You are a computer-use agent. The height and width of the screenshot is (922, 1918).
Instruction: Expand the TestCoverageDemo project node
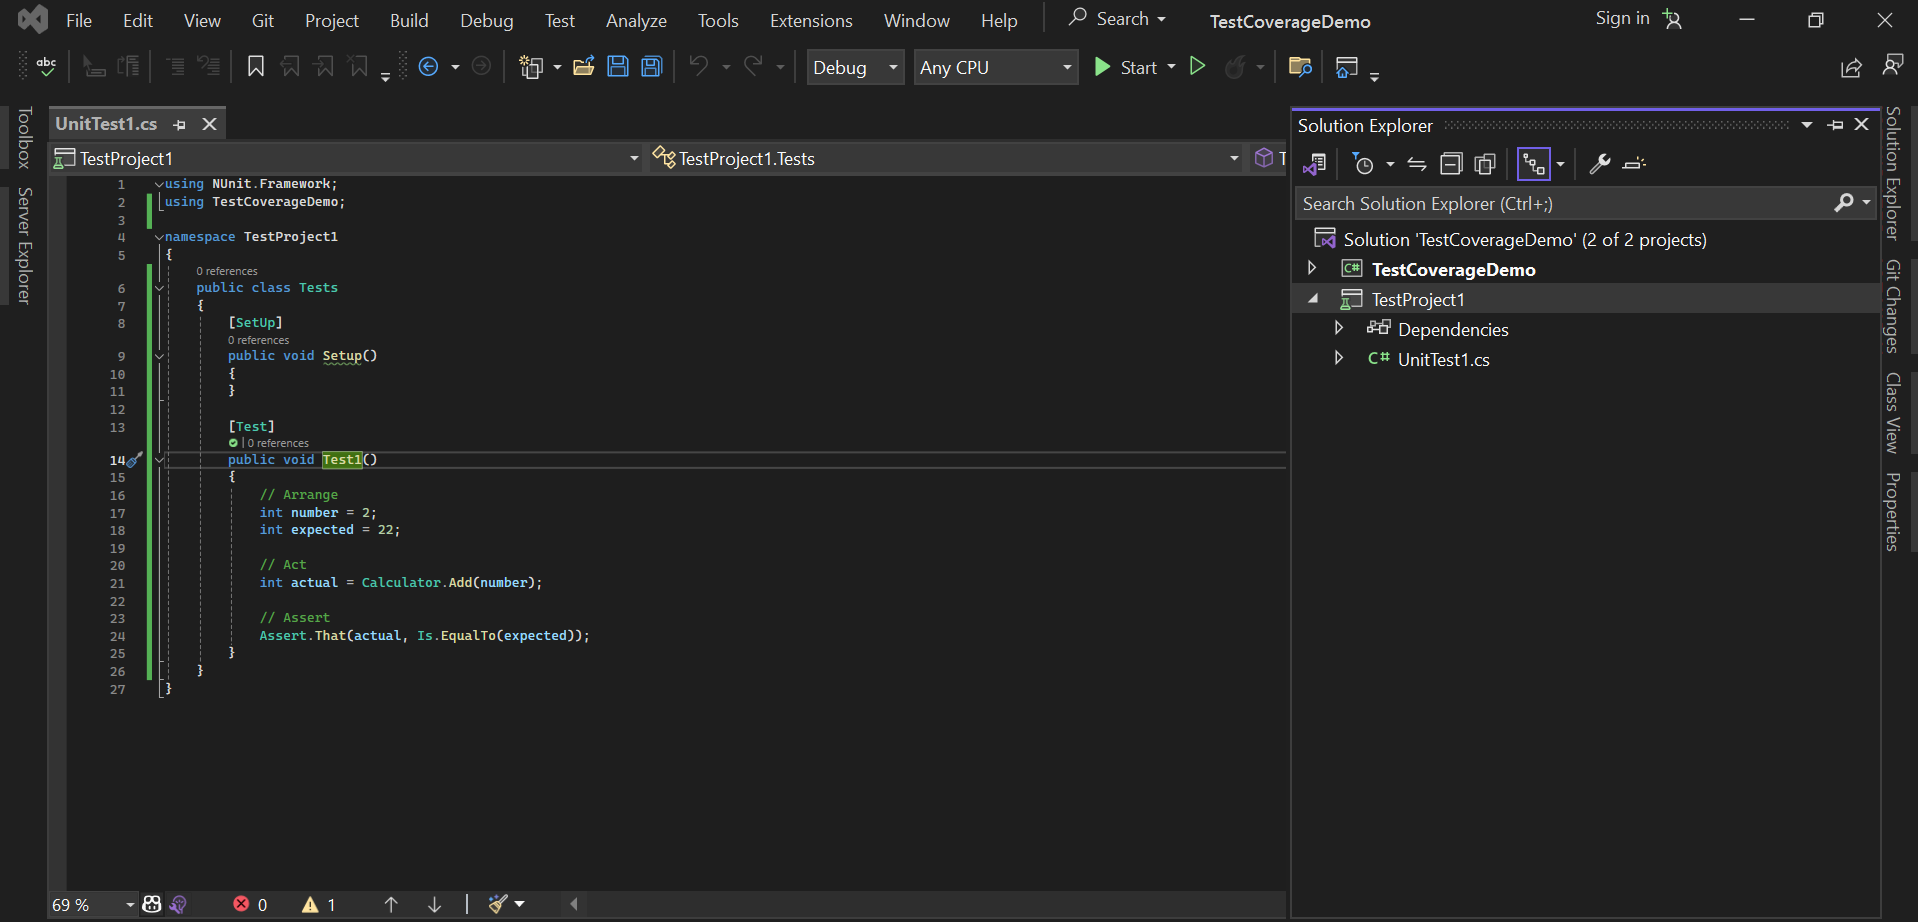pos(1312,269)
